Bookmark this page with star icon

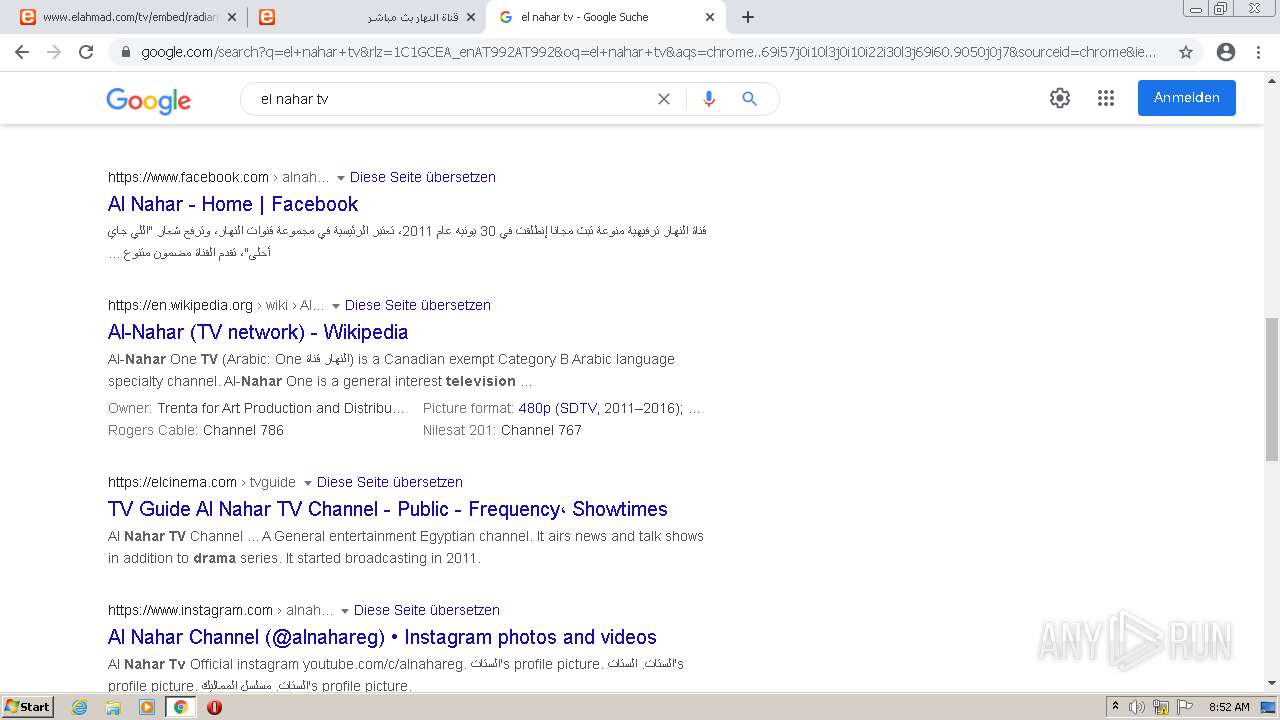coord(1186,52)
